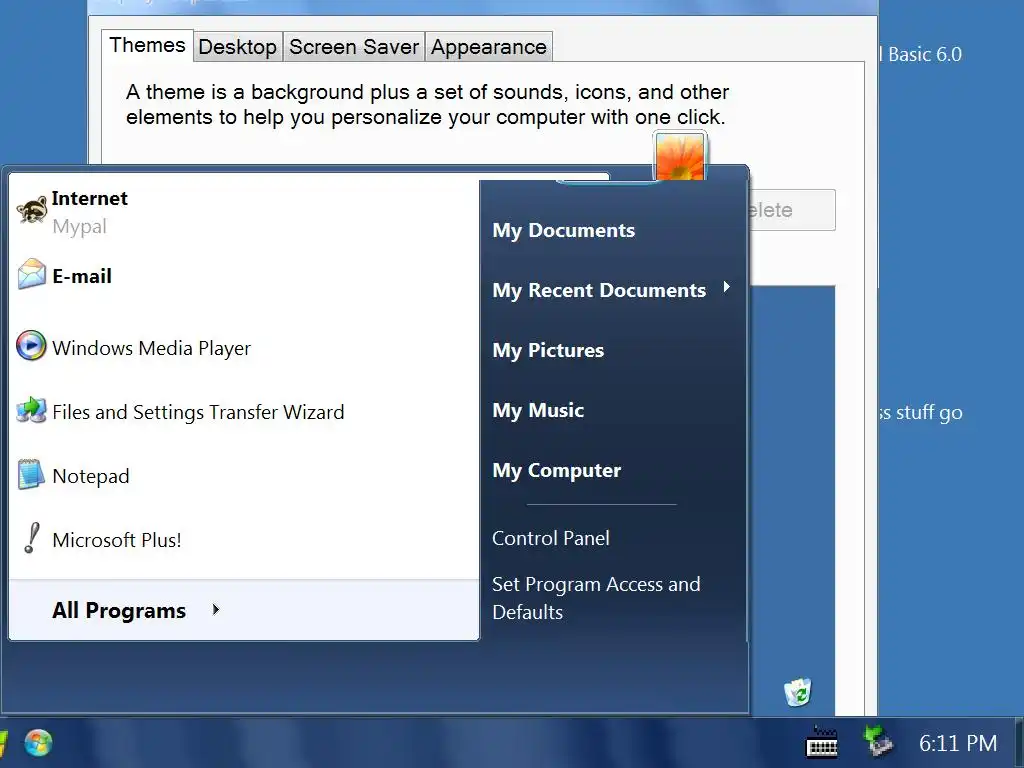
Task: Launch Windows Media Player icon
Action: point(31,346)
